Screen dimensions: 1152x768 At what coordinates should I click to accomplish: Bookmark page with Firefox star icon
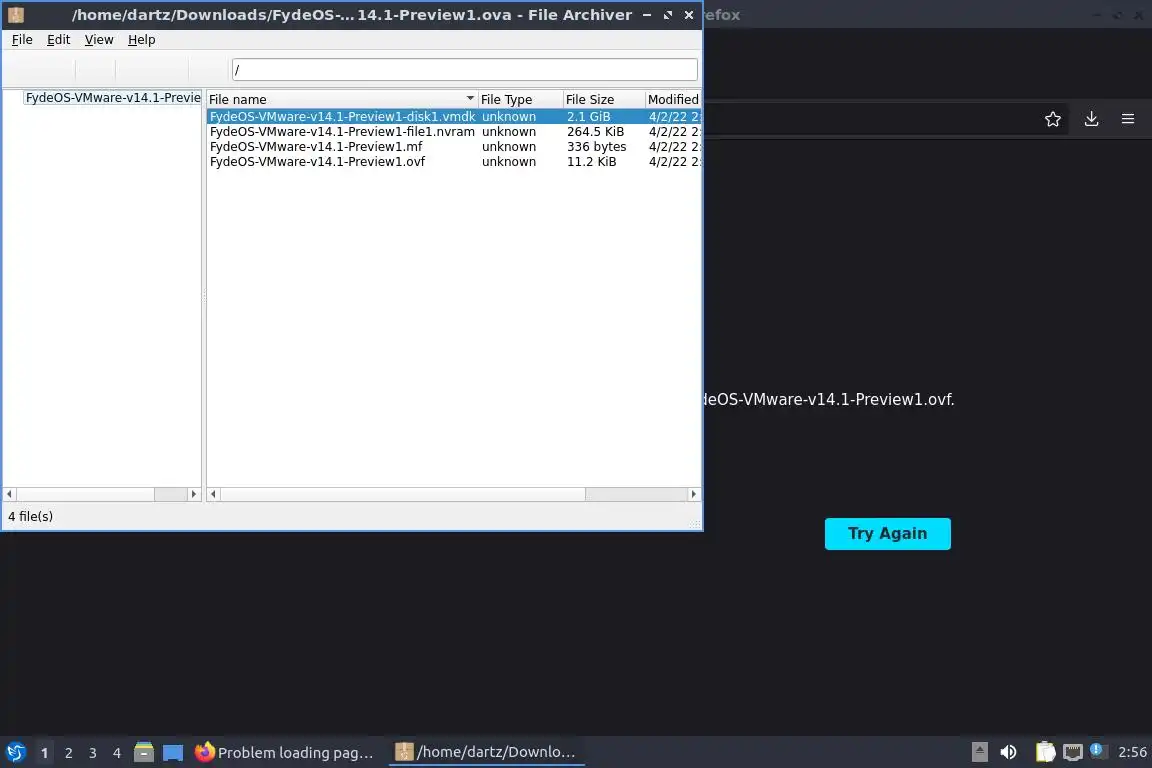tap(1053, 119)
